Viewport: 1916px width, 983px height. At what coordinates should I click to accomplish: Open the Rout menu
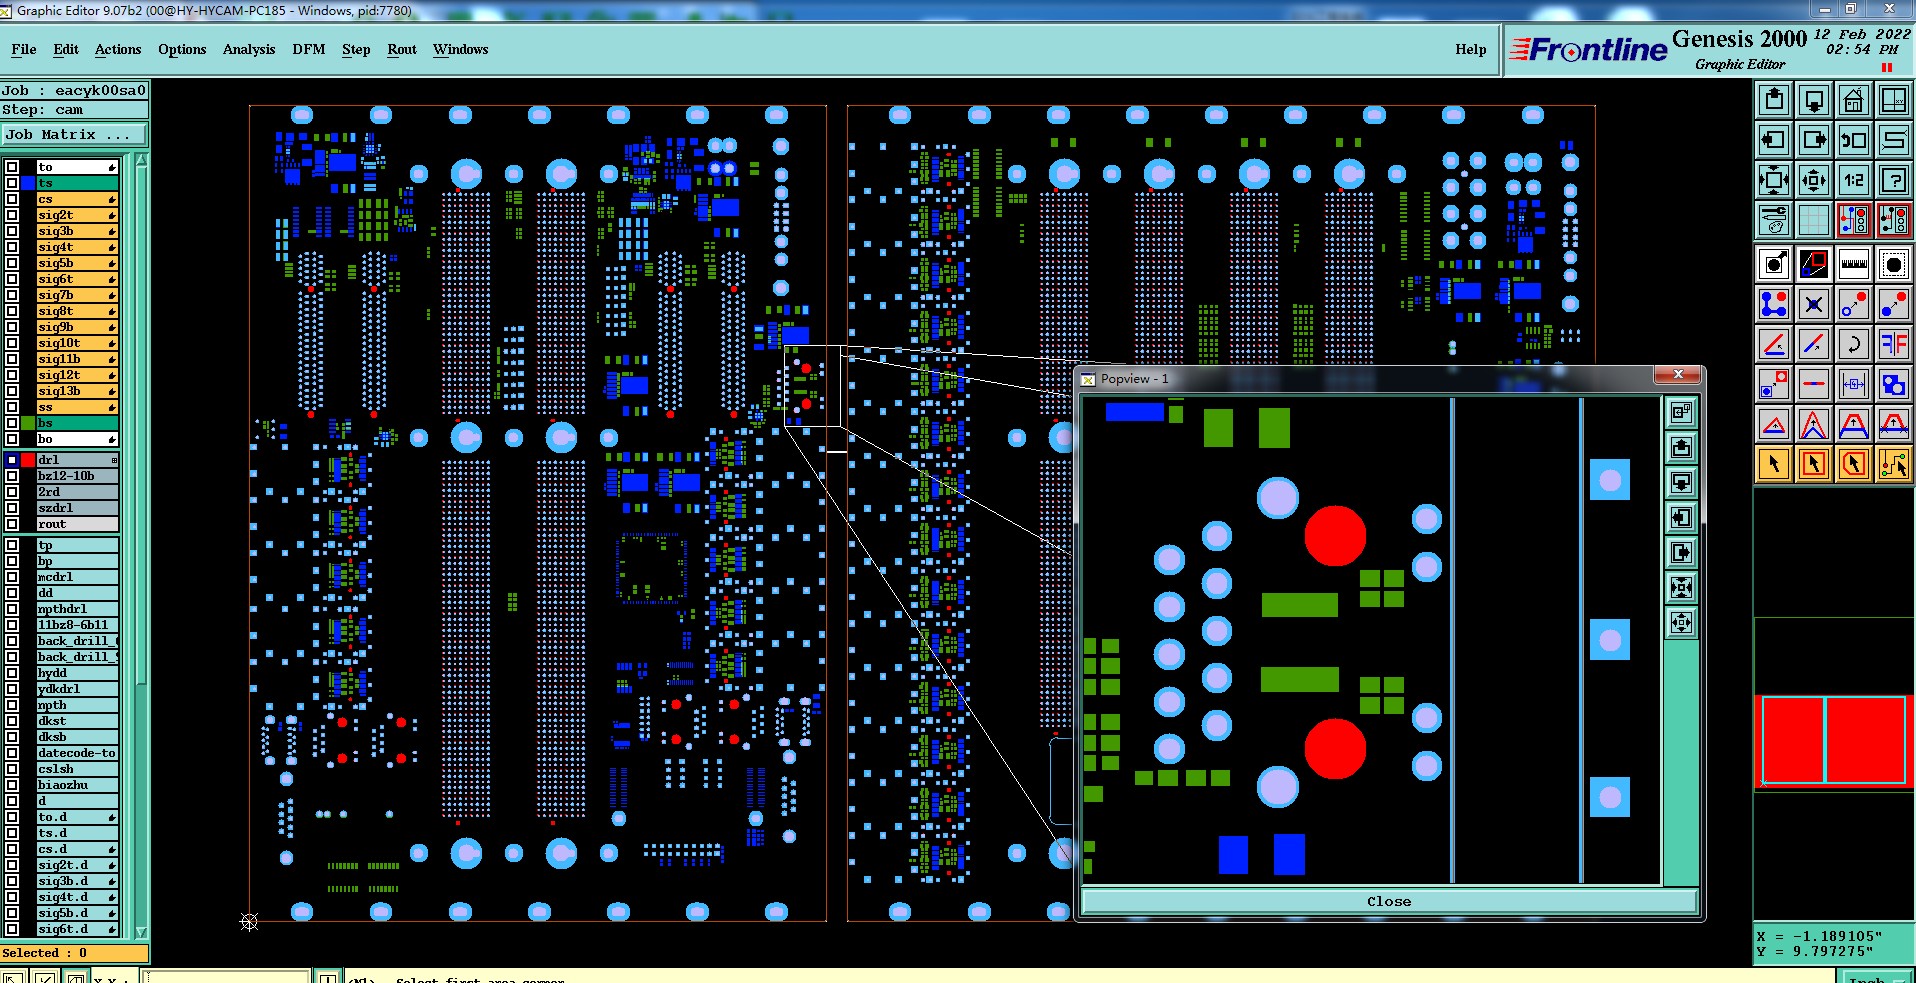pos(402,50)
